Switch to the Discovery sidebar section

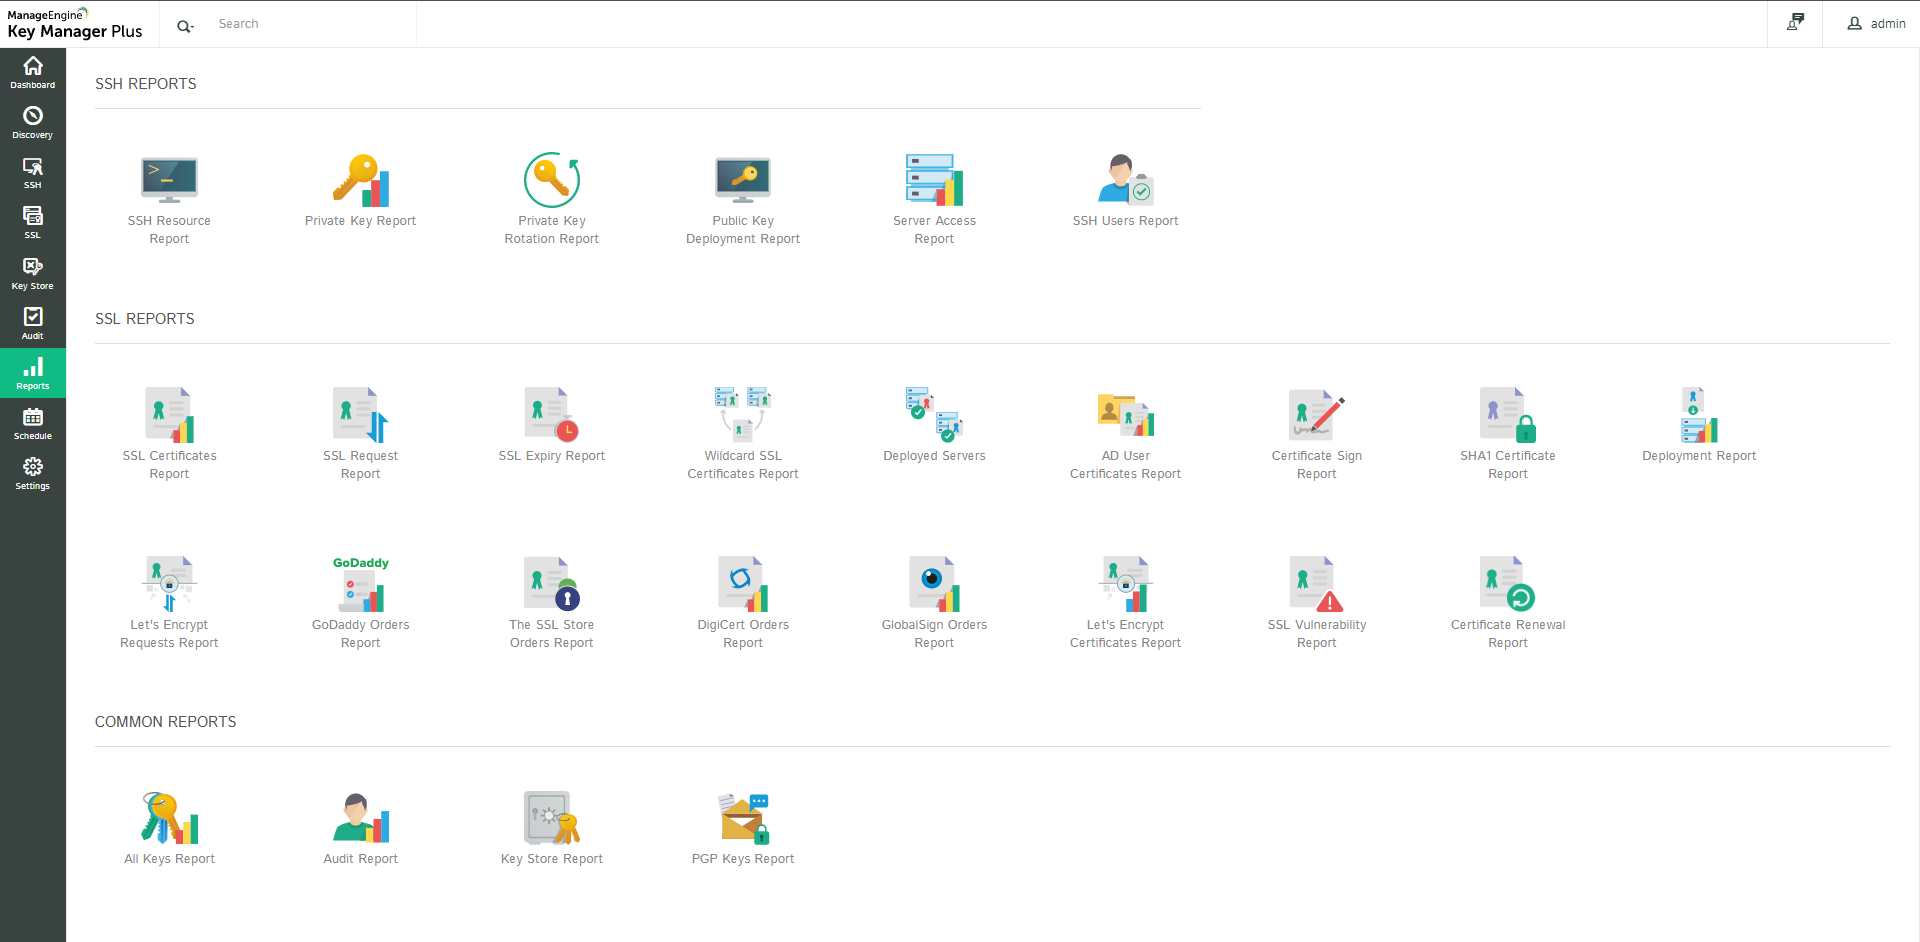pos(33,123)
